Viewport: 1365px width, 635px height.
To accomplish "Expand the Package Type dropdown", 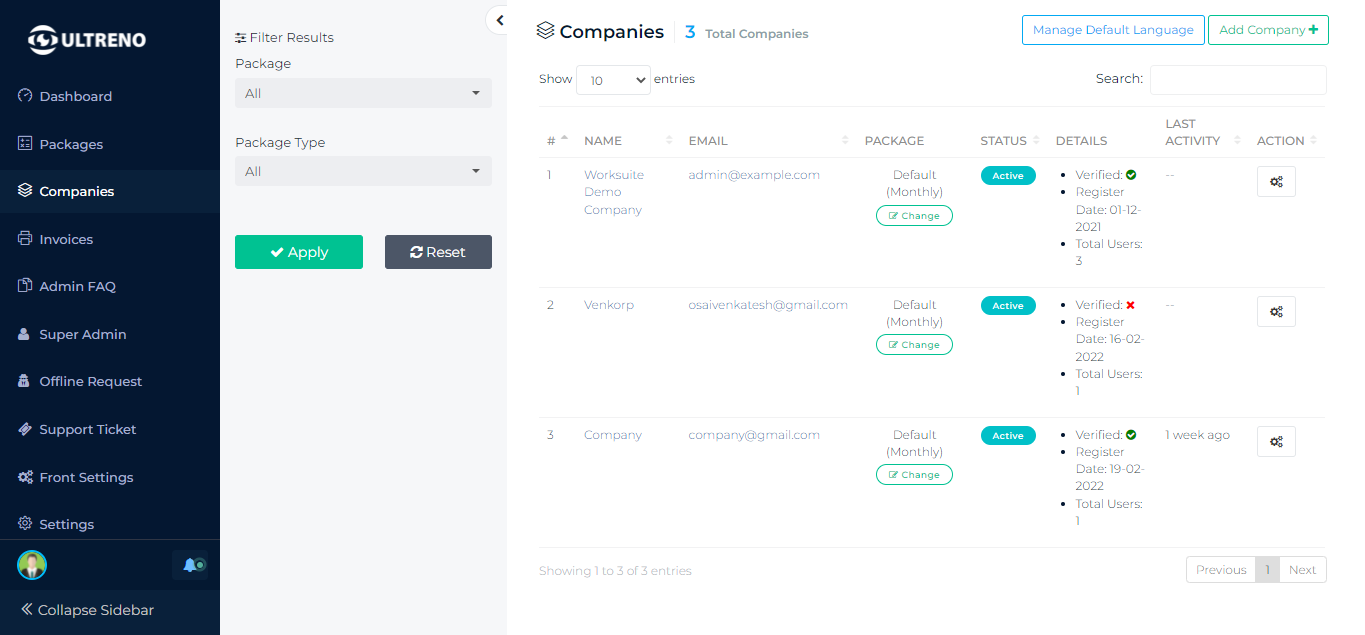I will [x=363, y=171].
